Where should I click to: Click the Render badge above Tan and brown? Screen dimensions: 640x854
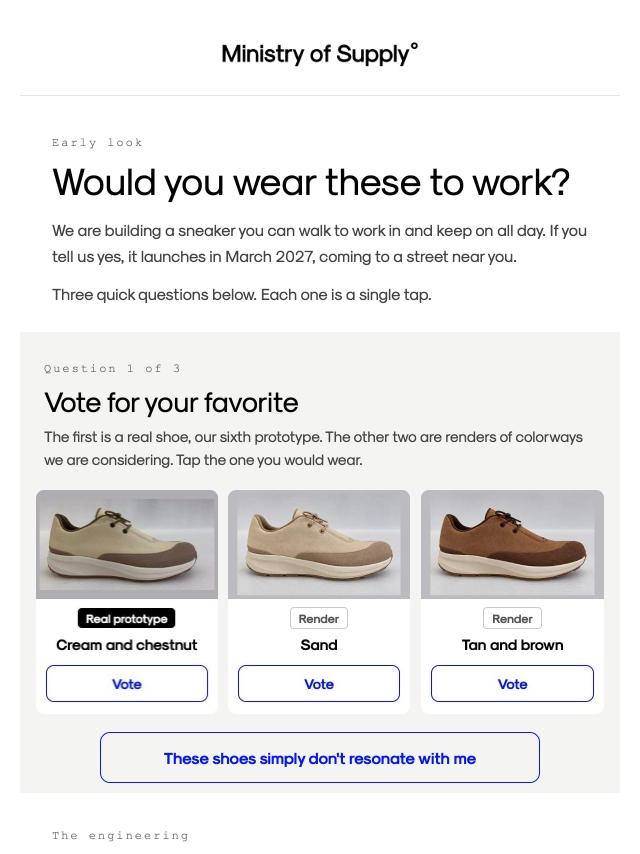click(x=512, y=618)
